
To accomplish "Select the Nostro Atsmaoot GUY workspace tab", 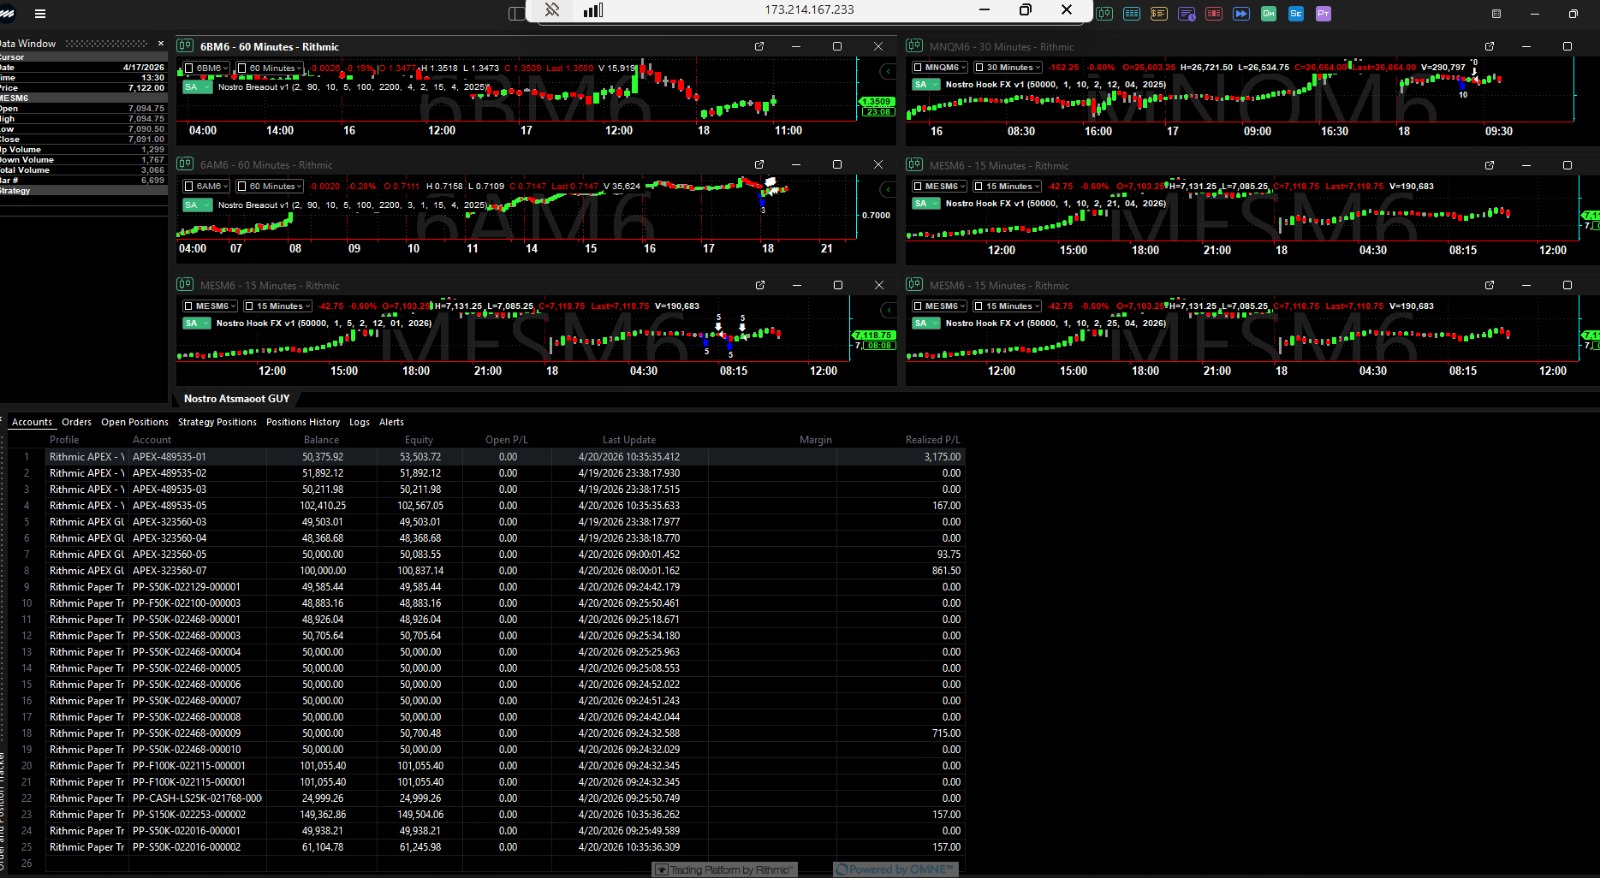I will tap(237, 398).
